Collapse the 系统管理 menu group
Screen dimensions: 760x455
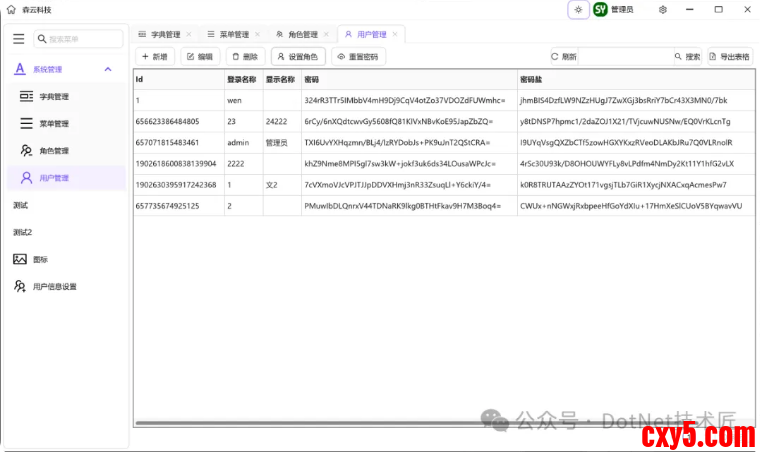pos(108,69)
